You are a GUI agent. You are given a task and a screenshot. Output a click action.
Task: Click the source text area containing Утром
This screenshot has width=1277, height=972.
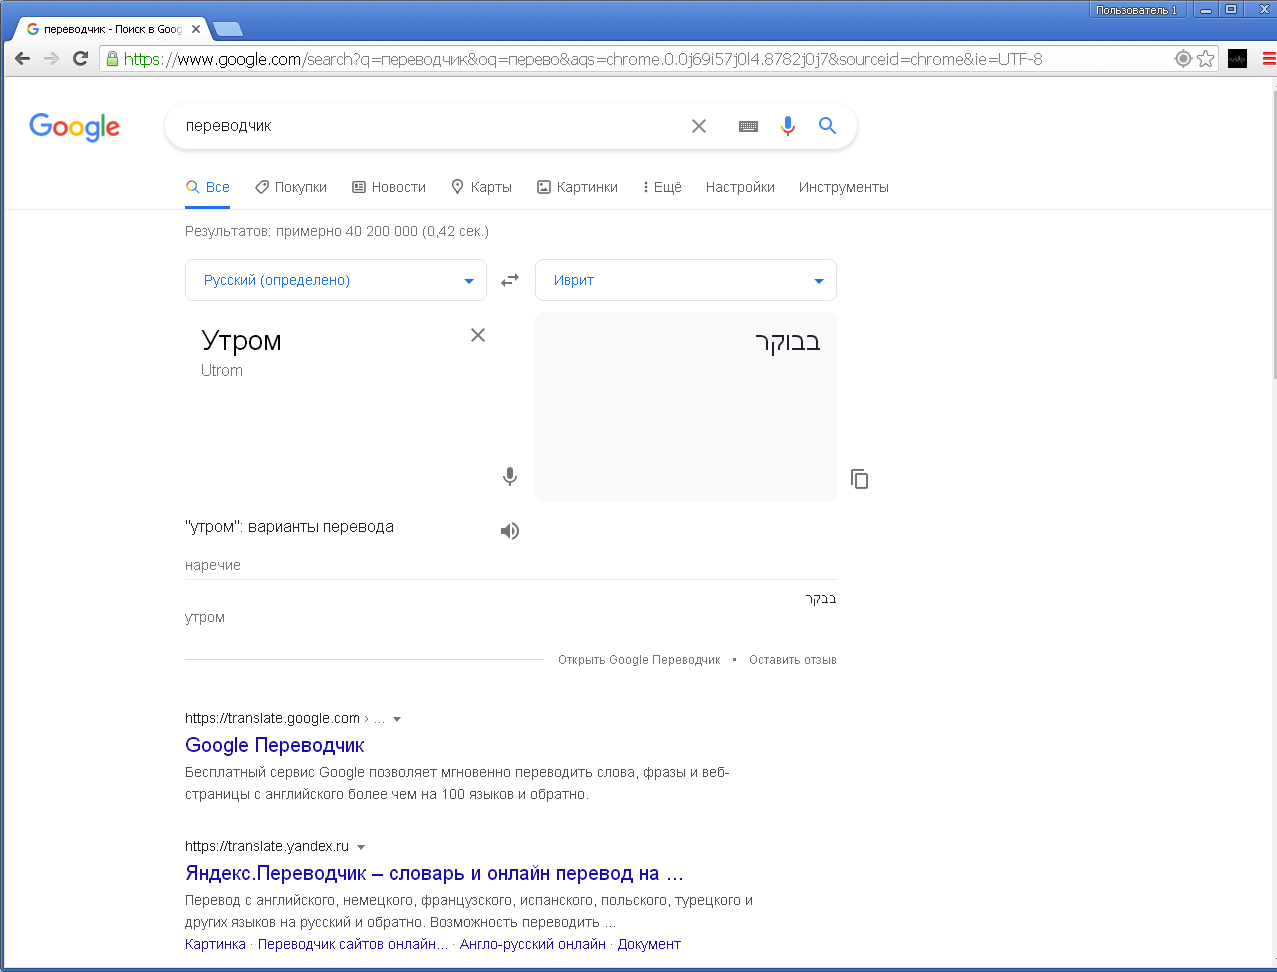click(x=335, y=405)
